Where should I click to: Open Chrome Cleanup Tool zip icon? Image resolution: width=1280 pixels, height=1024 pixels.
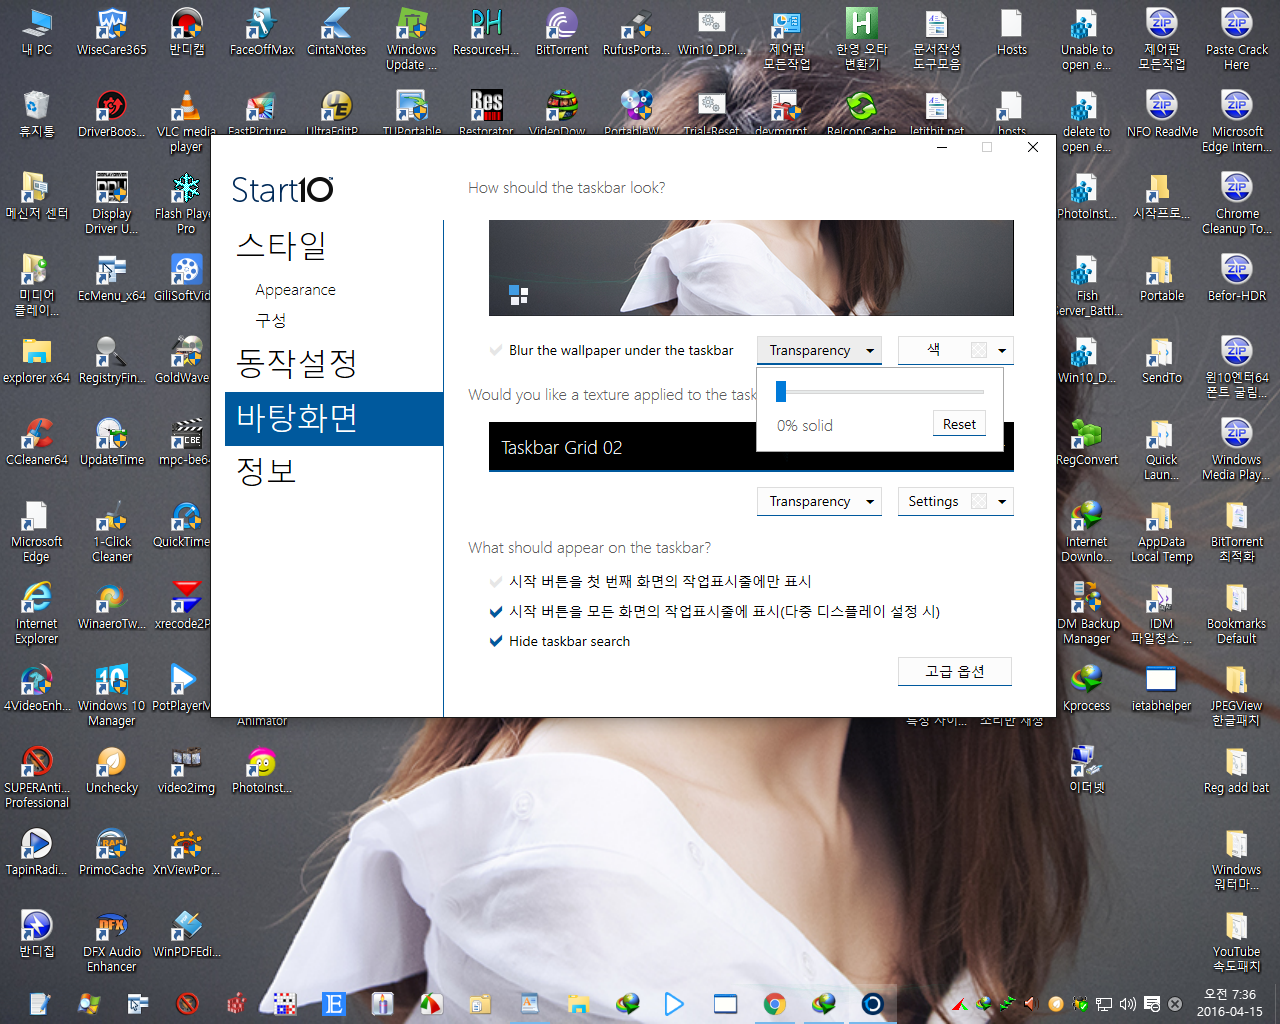1237,204
